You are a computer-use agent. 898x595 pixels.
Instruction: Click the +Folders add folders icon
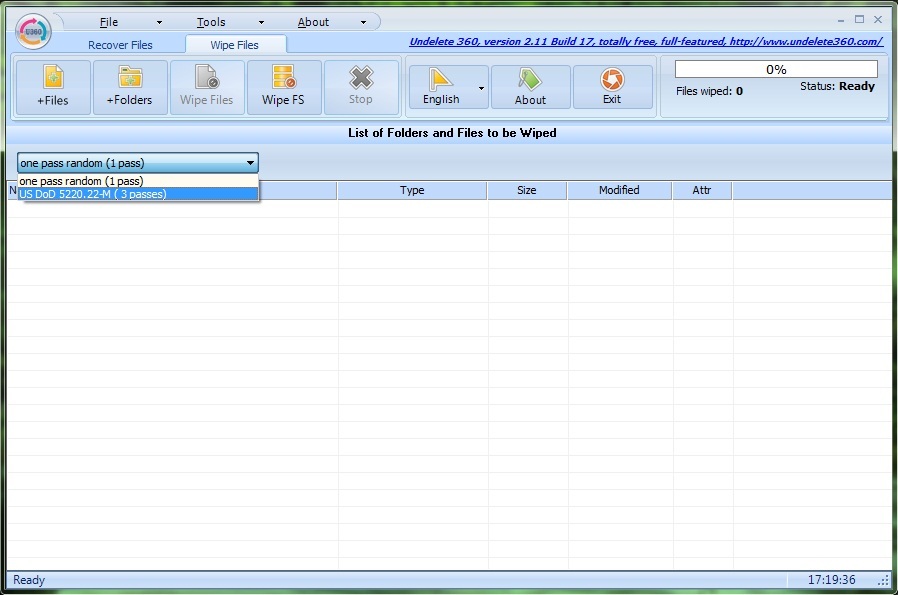[130, 77]
